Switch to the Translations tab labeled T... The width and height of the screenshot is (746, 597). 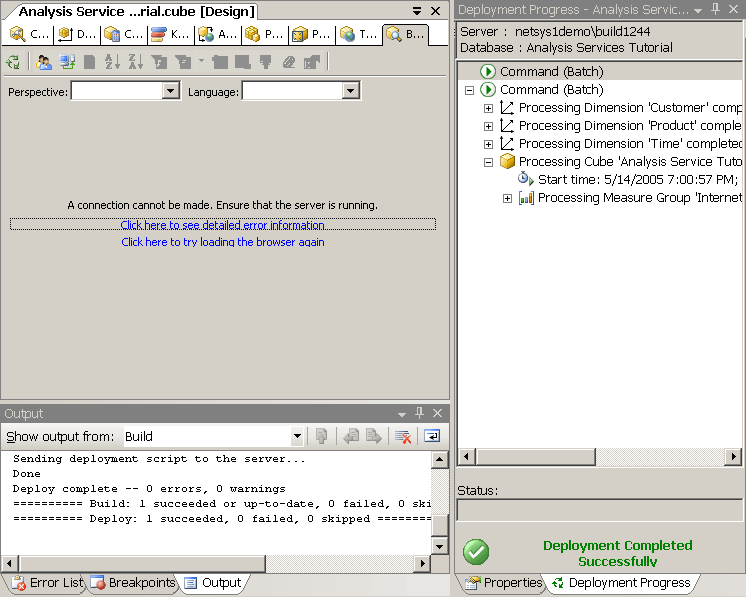coord(358,34)
